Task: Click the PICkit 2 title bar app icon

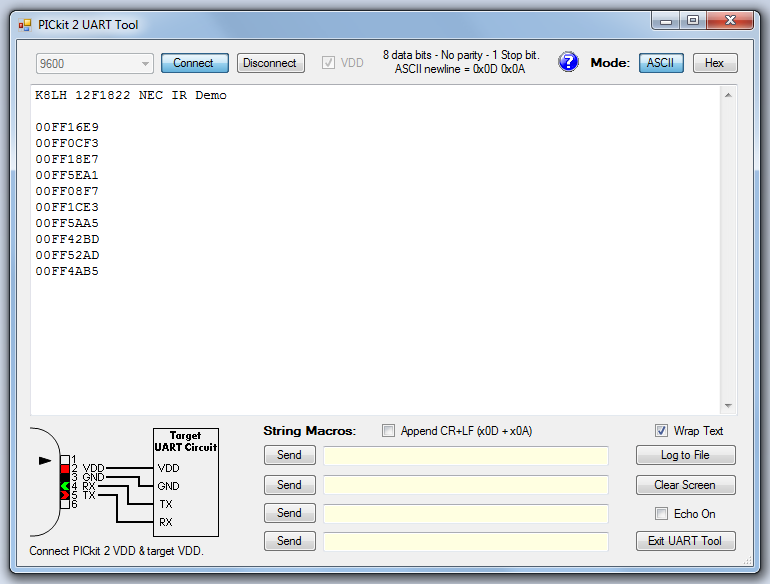Action: 24,25
